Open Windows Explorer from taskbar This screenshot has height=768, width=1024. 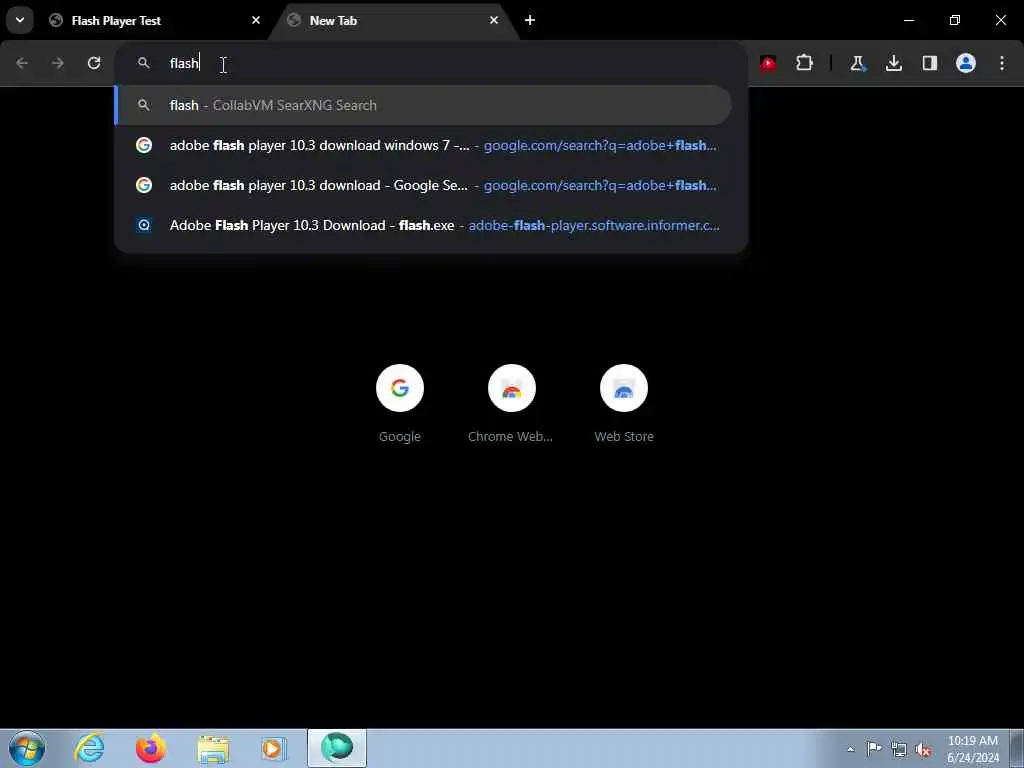pos(213,748)
